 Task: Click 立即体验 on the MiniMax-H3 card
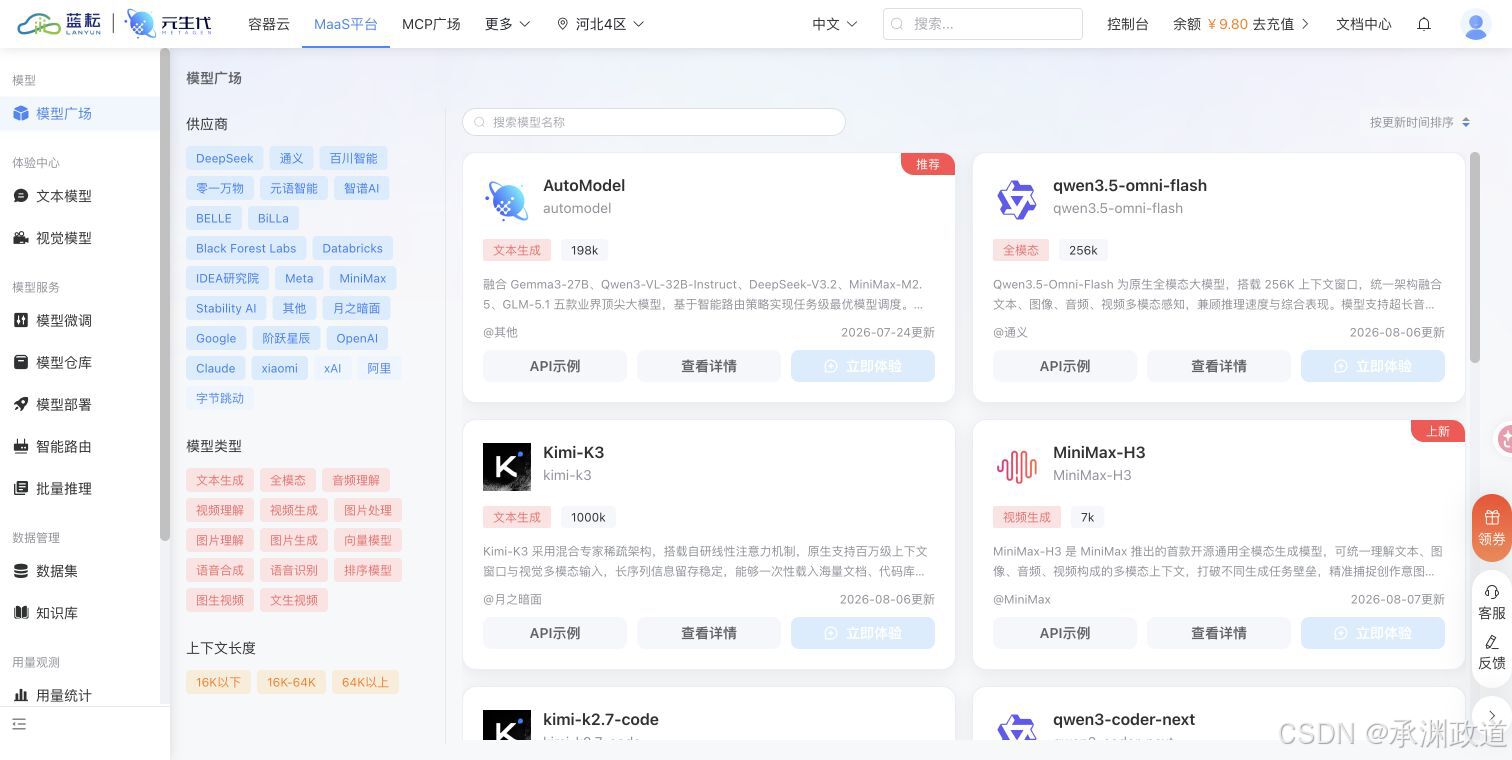(1373, 633)
